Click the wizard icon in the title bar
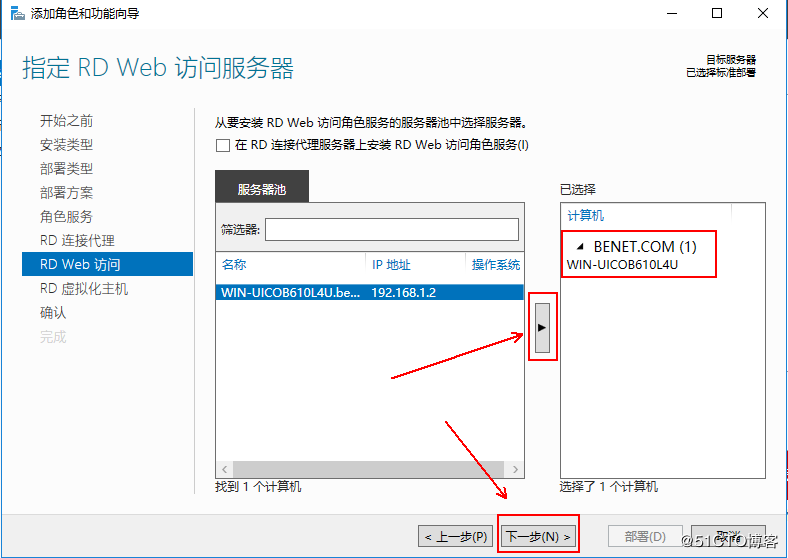The height and width of the screenshot is (558, 788). click(14, 13)
